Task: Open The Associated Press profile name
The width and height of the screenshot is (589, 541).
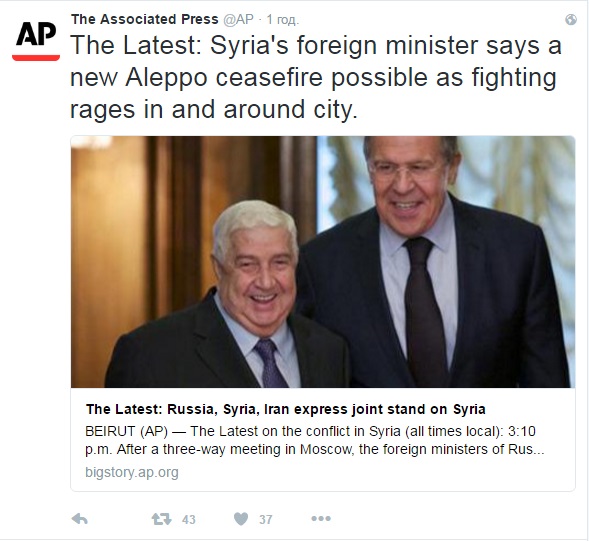Action: tap(145, 19)
